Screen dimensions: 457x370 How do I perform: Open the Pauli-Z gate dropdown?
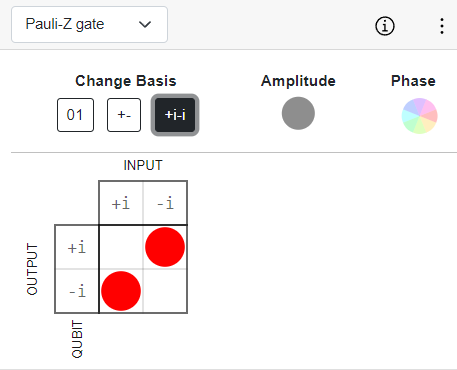click(x=89, y=24)
